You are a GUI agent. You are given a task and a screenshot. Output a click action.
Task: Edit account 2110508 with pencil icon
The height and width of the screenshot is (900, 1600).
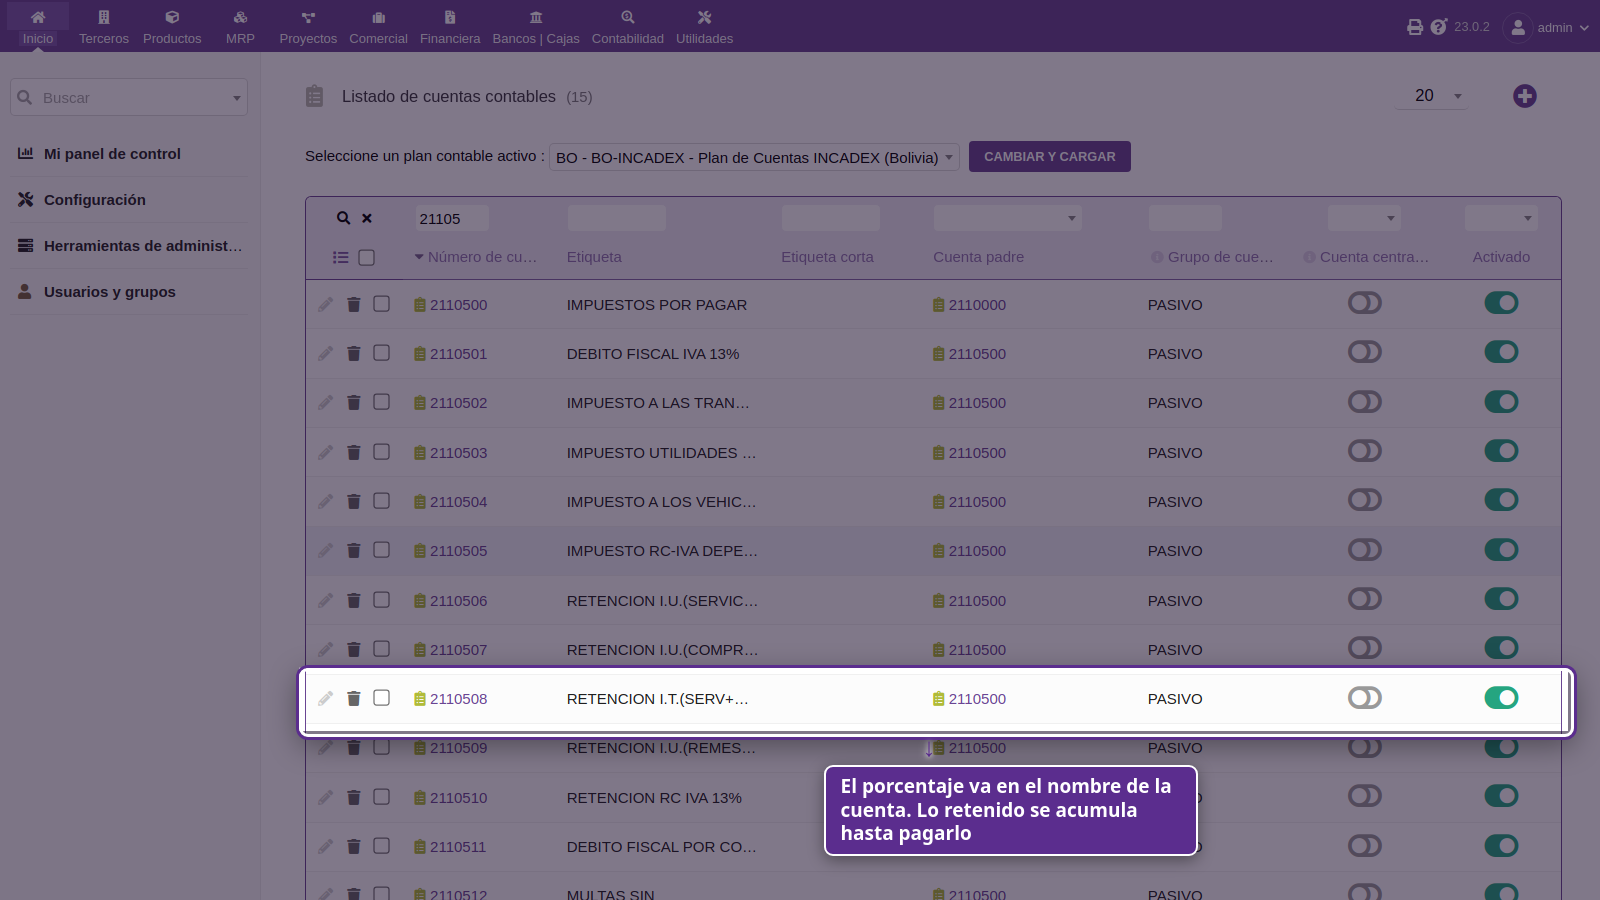pos(326,698)
